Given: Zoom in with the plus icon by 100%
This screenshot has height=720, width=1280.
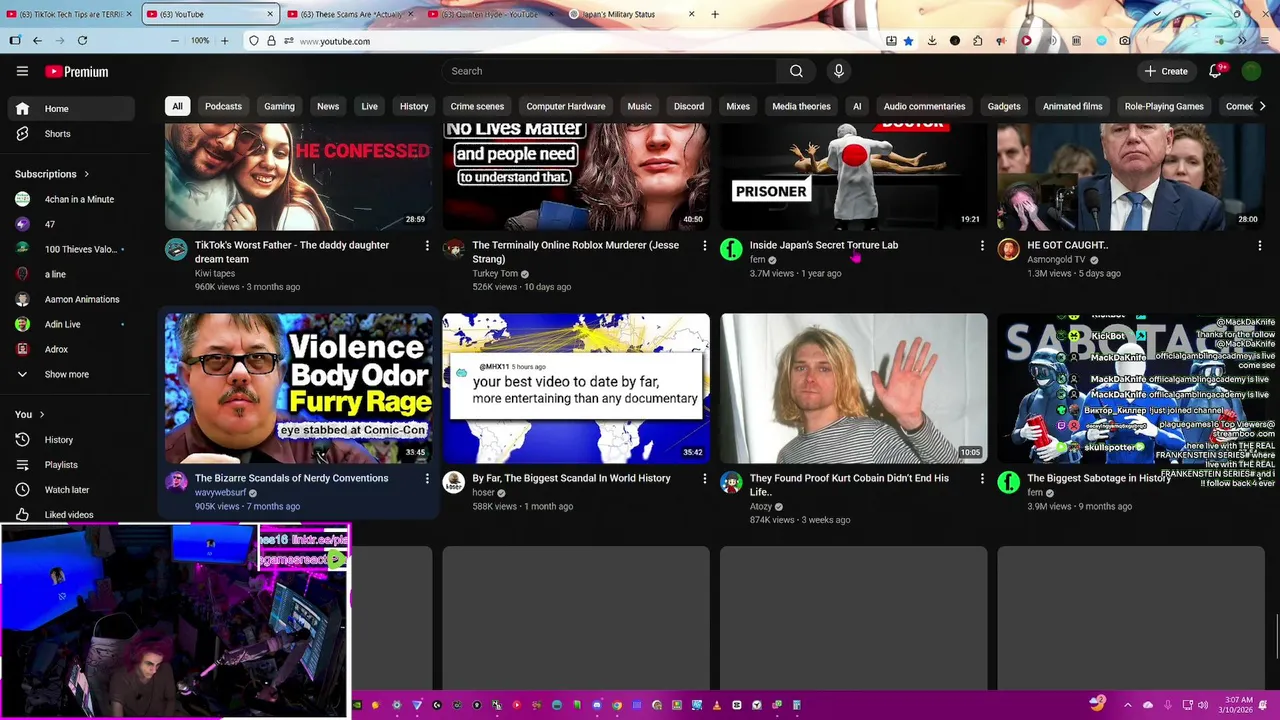Looking at the screenshot, I should pos(224,41).
